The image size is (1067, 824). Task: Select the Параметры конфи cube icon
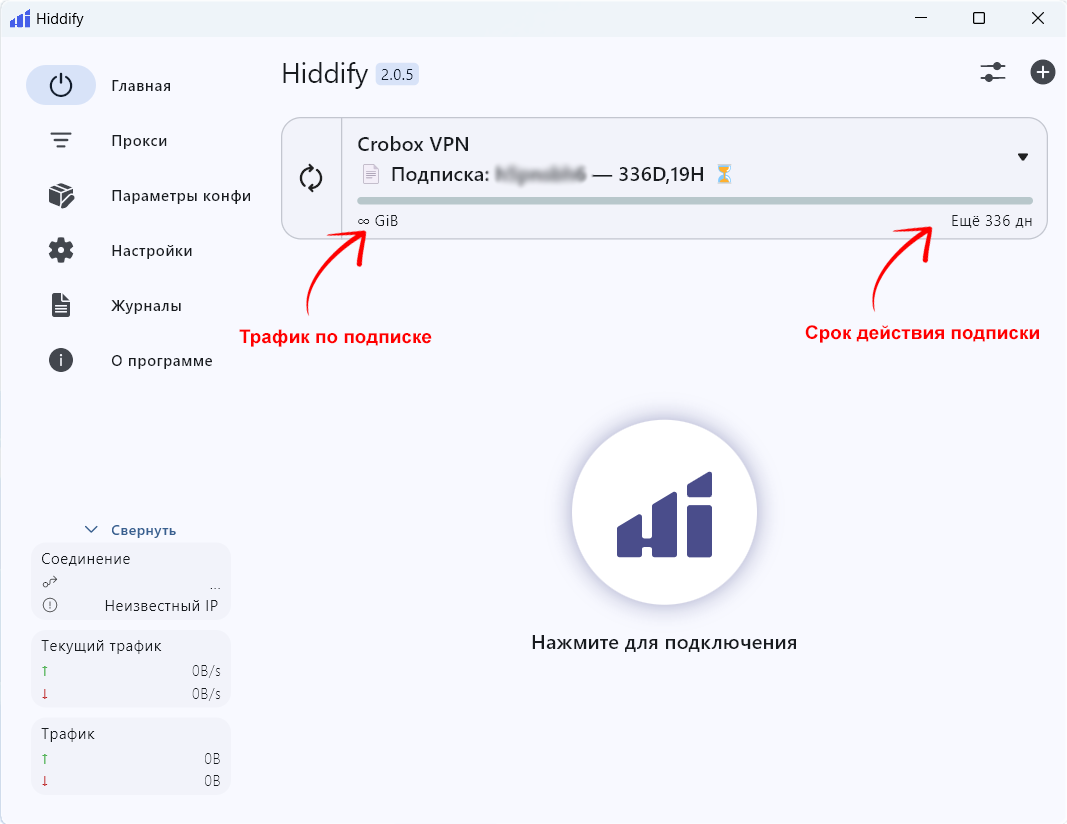pyautogui.click(x=60, y=196)
